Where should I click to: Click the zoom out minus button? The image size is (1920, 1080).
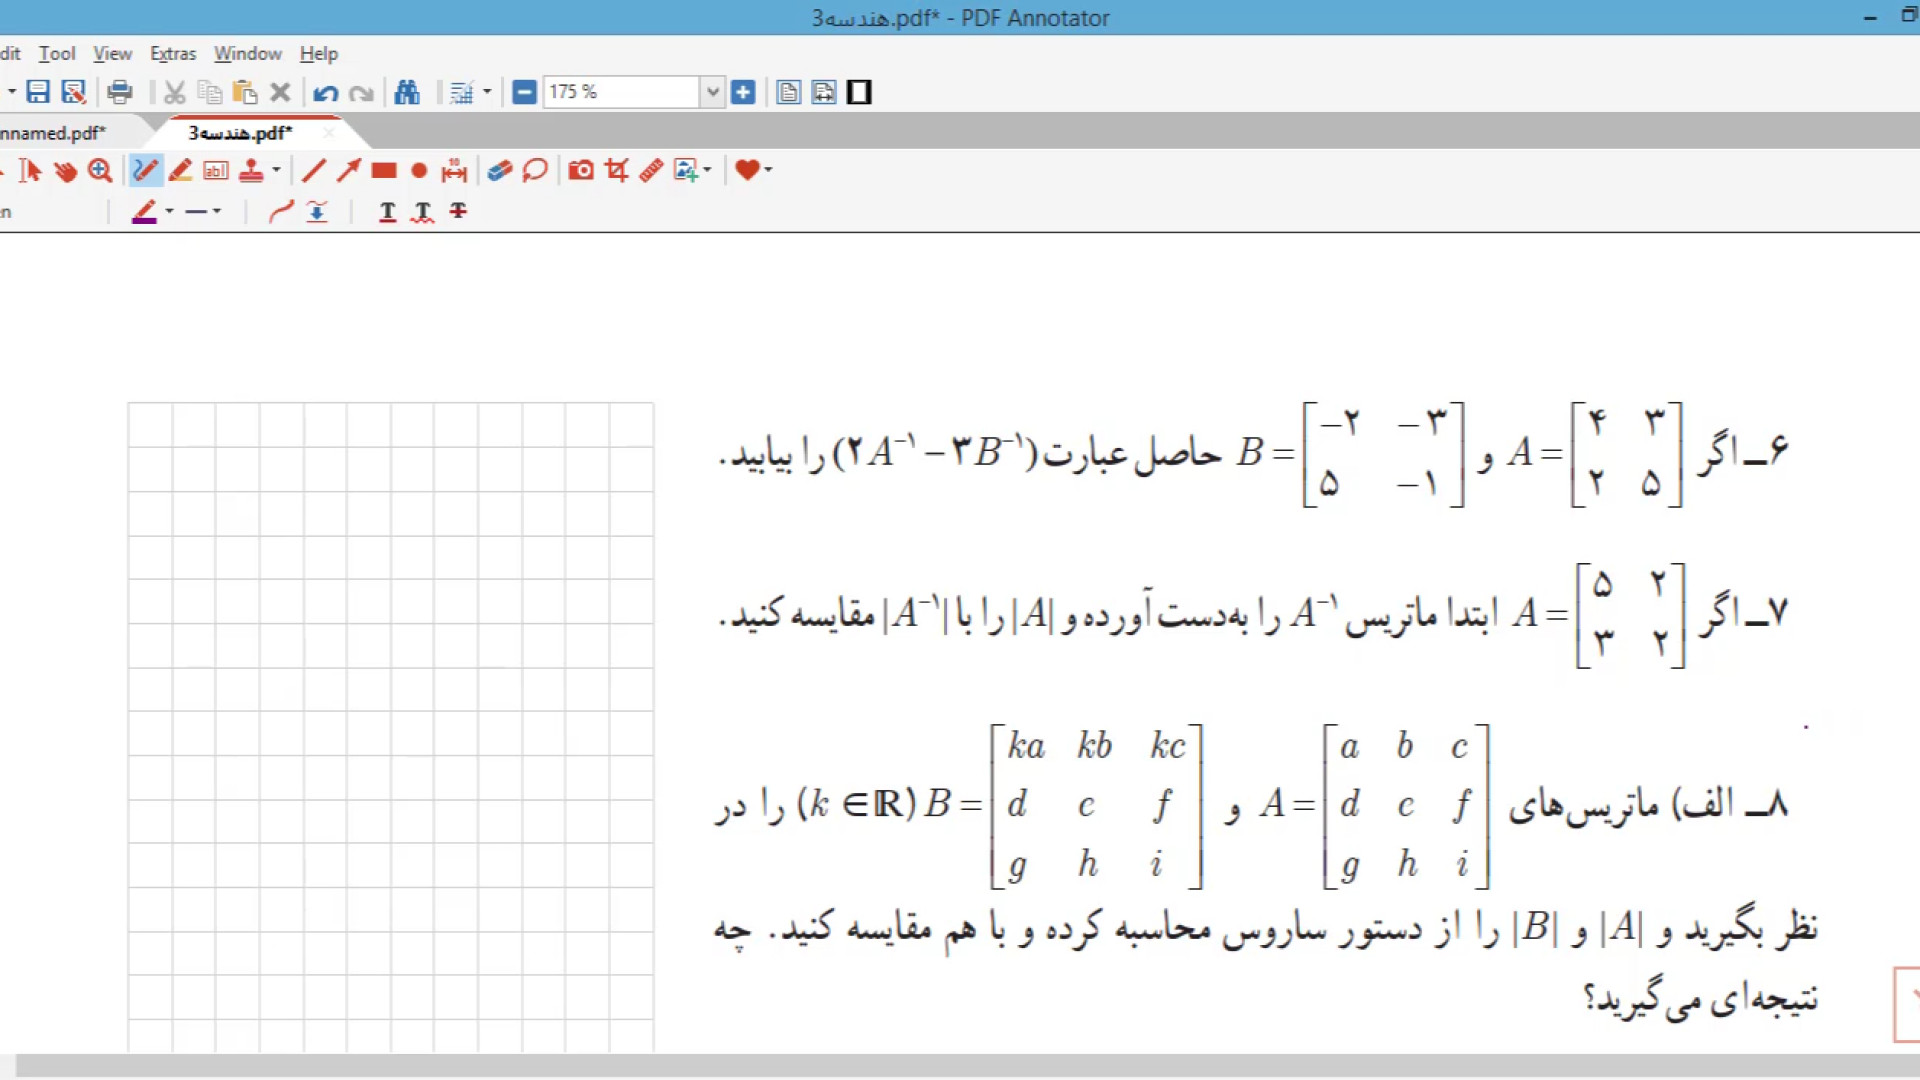(524, 93)
